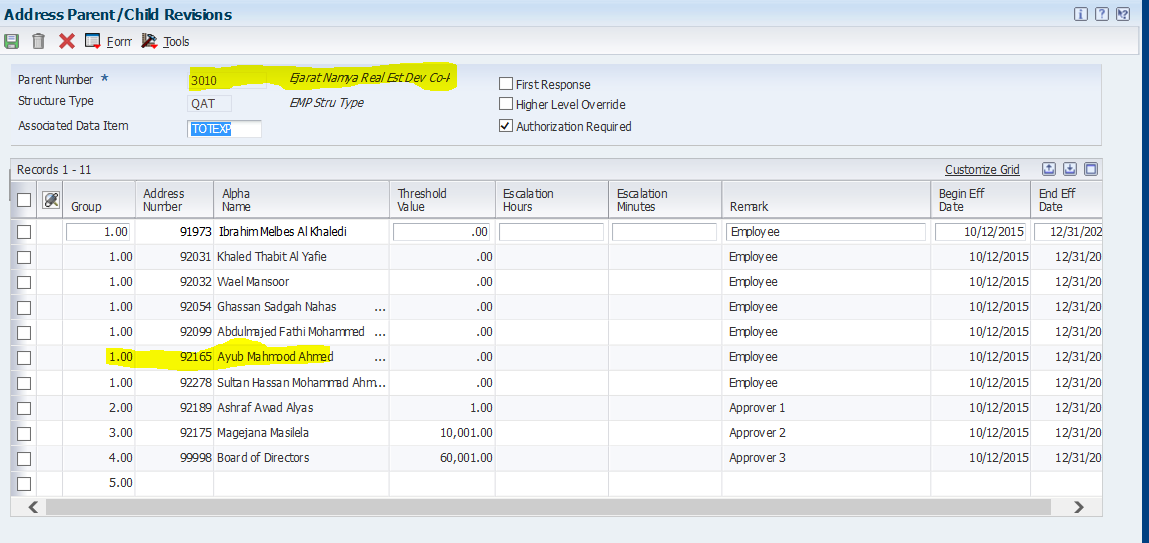Click the Address Number column header
Image resolution: width=1149 pixels, height=543 pixels.
click(174, 200)
